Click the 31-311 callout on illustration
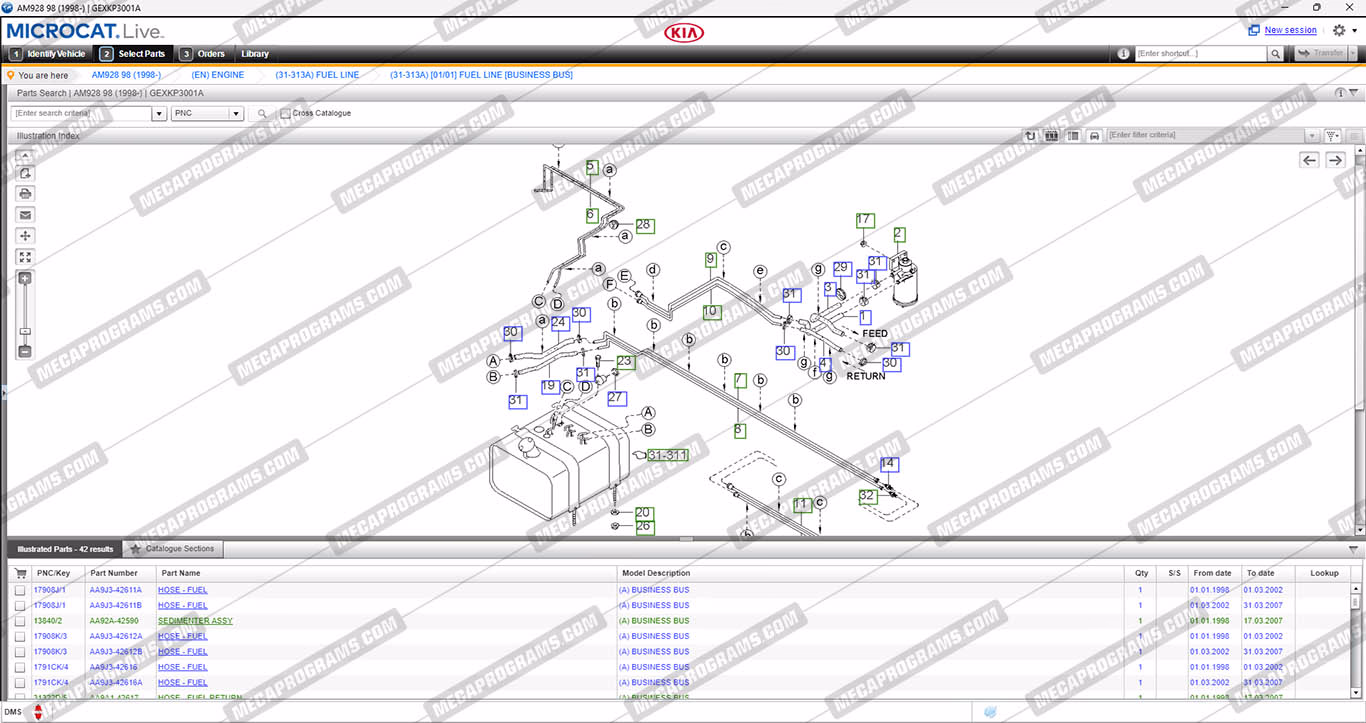This screenshot has height=723, width=1366. [x=667, y=455]
